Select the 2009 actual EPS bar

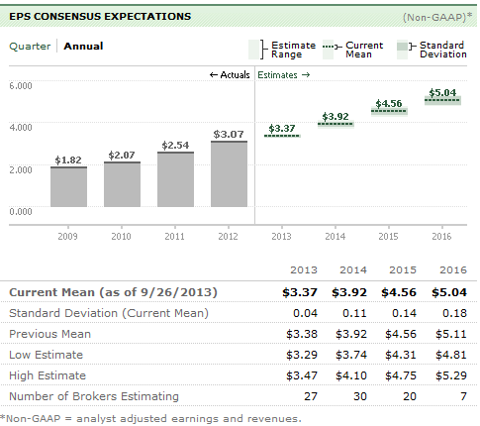click(x=69, y=187)
